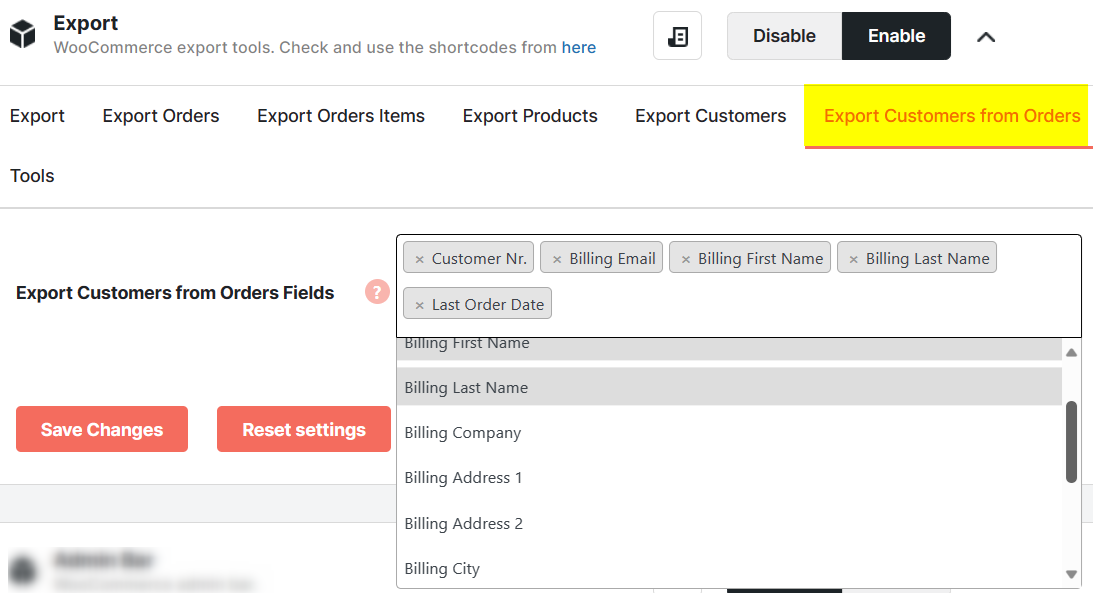
Task: Remove the Last Order Date tag
Action: pyautogui.click(x=420, y=305)
